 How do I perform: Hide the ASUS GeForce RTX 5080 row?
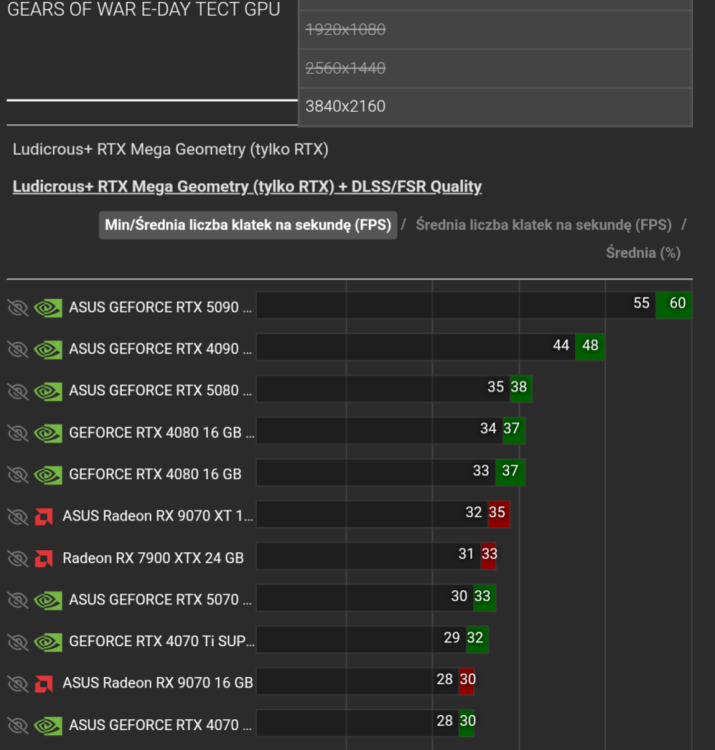(18, 391)
